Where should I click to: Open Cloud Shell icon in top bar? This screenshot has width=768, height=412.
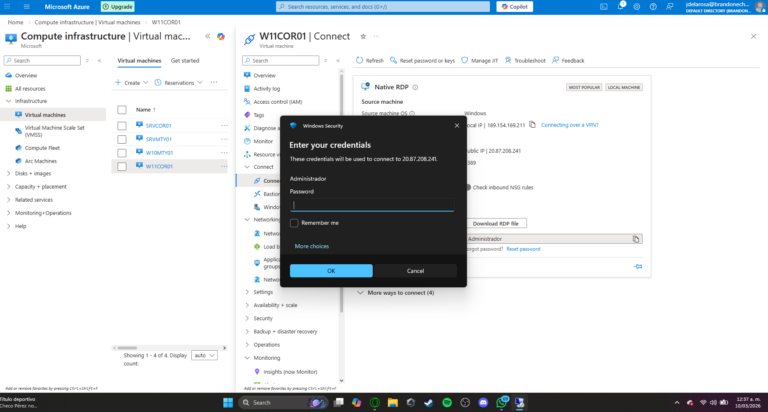[x=604, y=6]
